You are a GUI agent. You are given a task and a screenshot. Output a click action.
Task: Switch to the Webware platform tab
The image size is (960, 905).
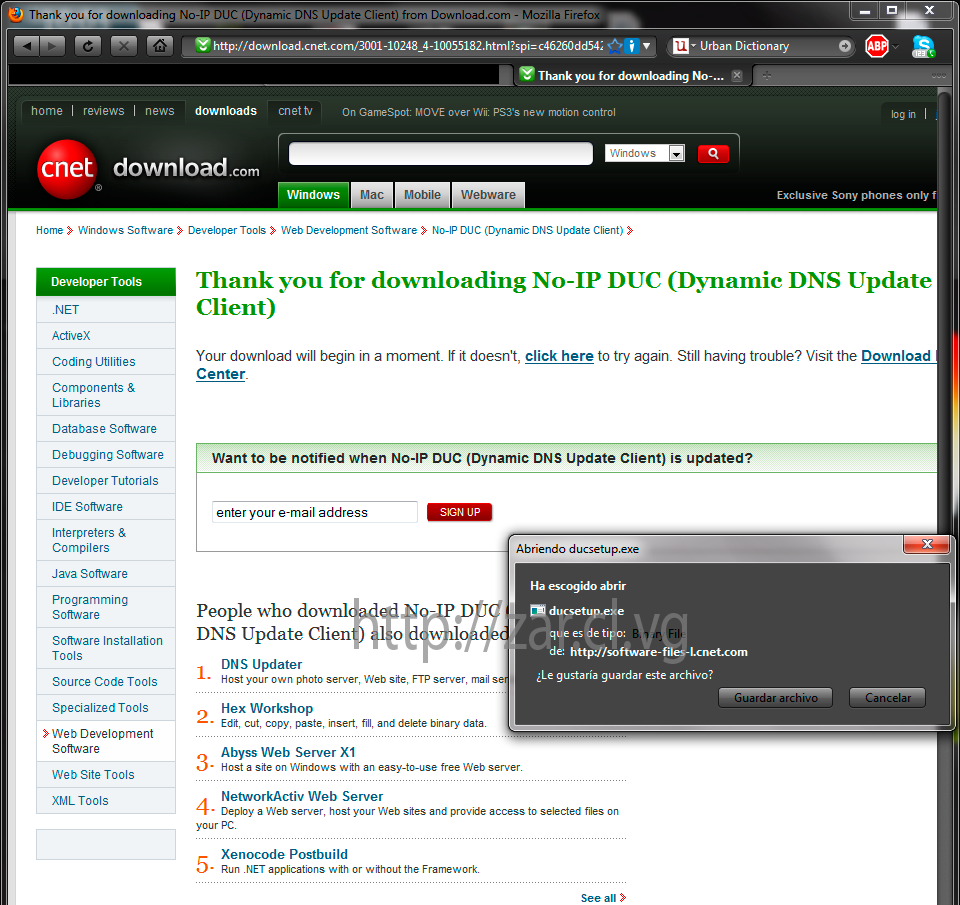point(488,195)
